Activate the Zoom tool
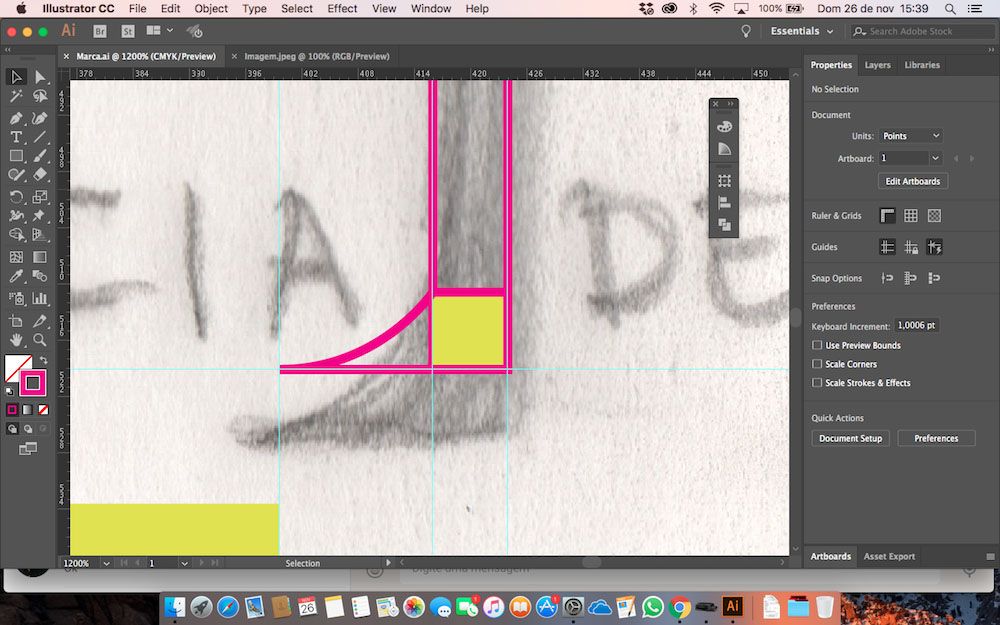Viewport: 1000px width, 625px height. 40,340
